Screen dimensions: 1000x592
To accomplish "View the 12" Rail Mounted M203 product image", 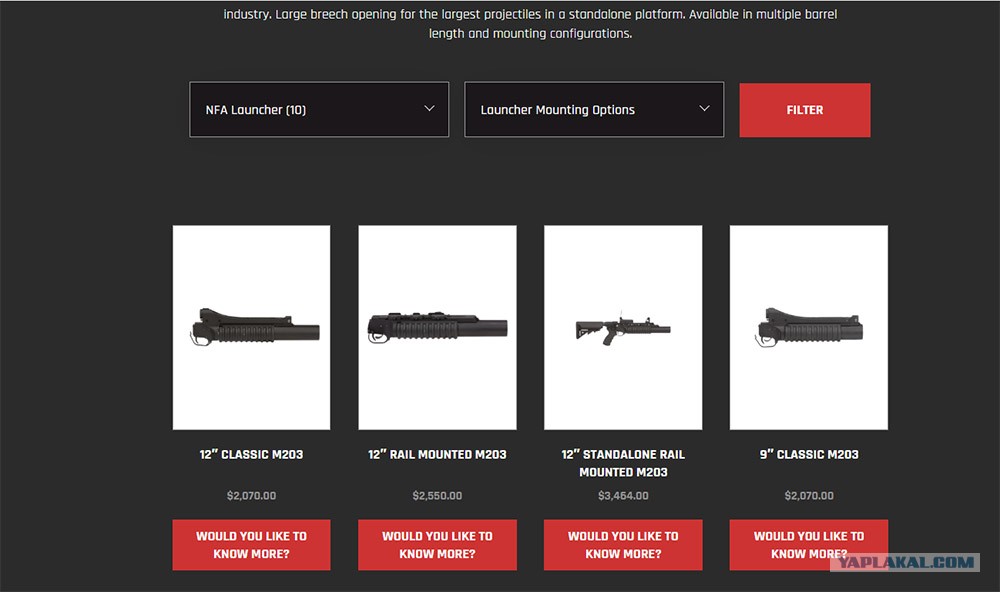I will tap(437, 327).
